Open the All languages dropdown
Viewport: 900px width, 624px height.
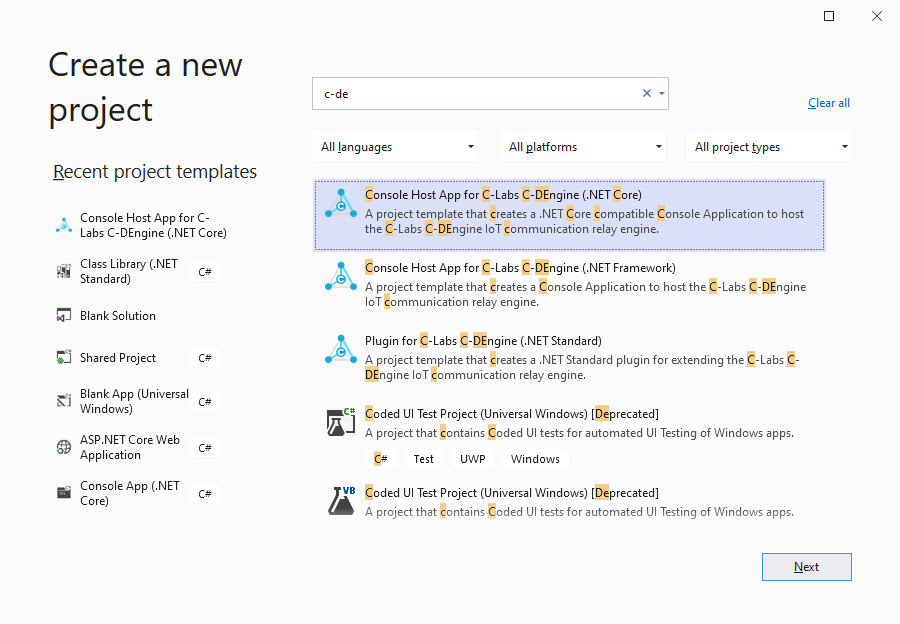point(396,147)
